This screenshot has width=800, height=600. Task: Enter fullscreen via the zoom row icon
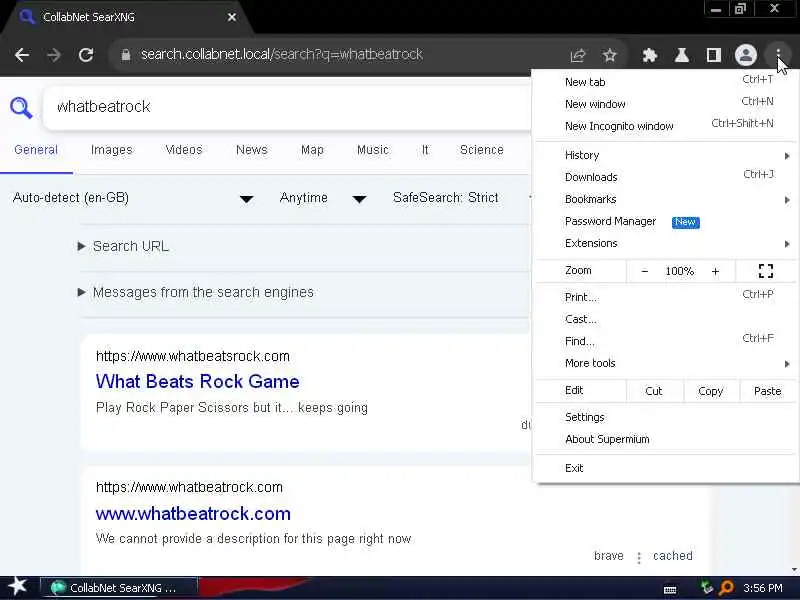tap(766, 271)
